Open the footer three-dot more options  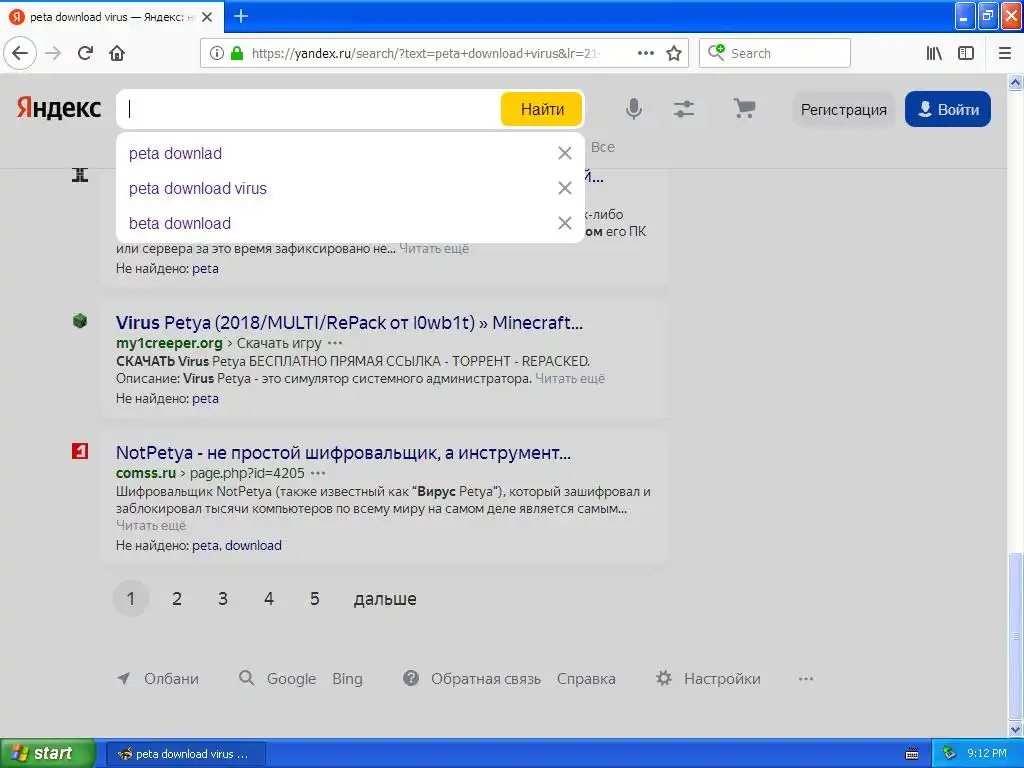click(806, 679)
